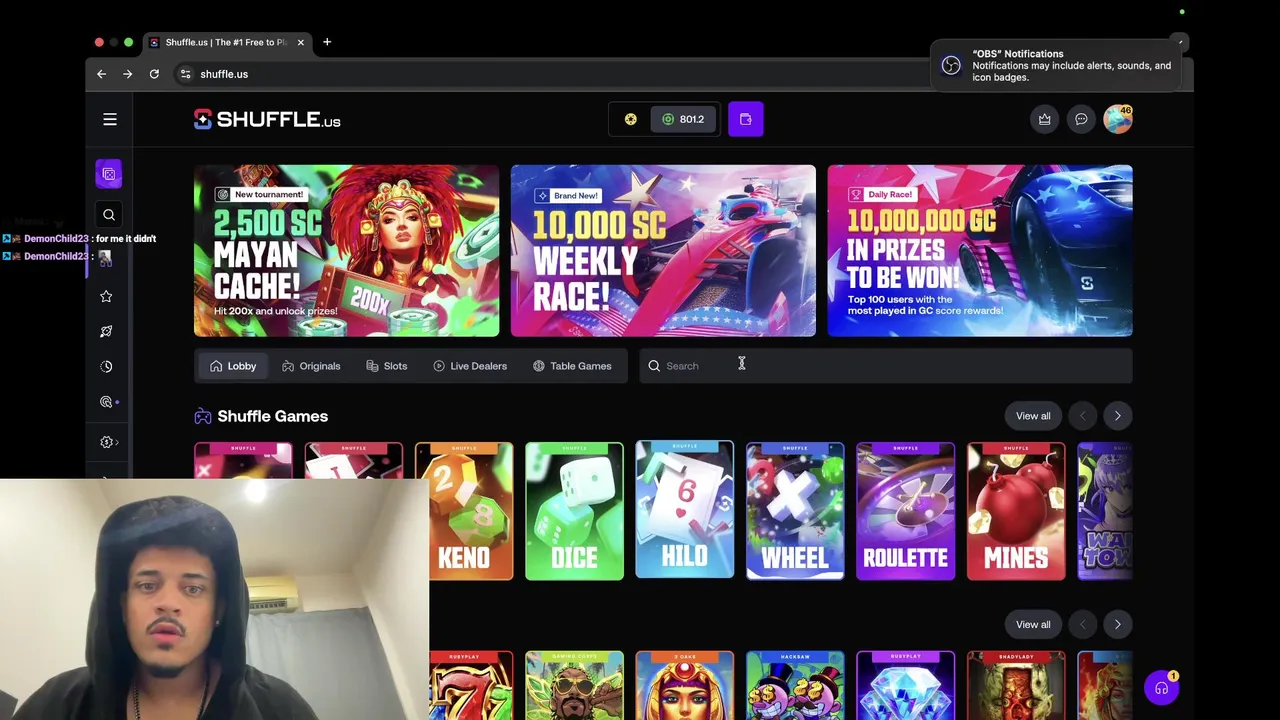Switch to the Live Dealers tab

coord(470,366)
